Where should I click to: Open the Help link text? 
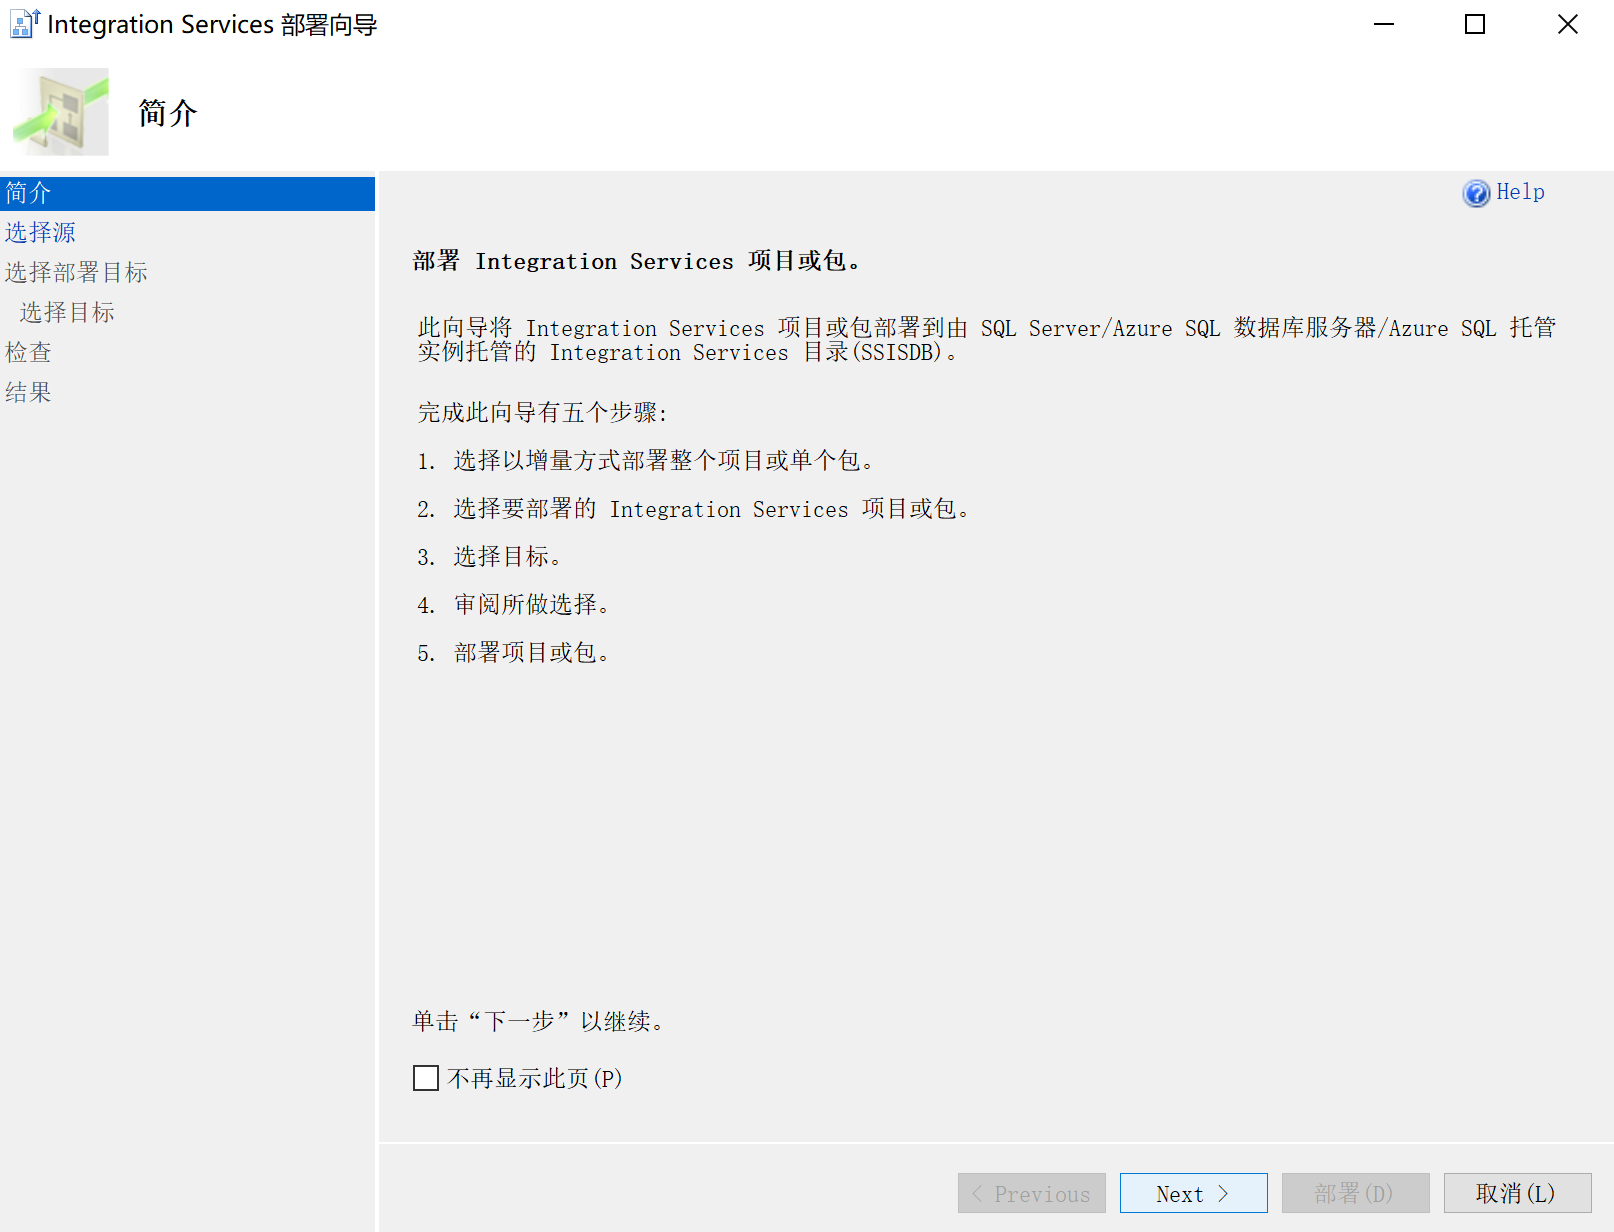click(1520, 192)
